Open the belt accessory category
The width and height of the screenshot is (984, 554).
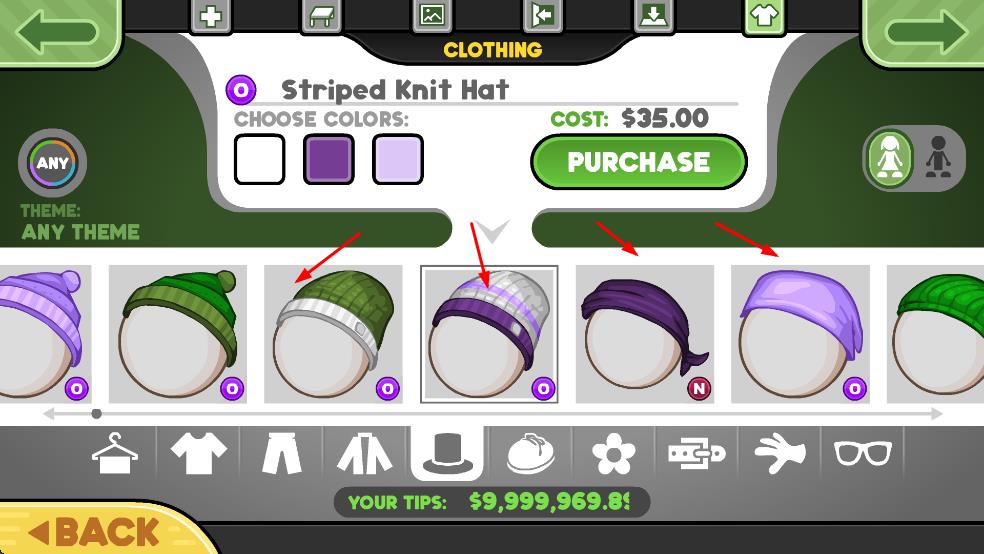pyautogui.click(x=697, y=453)
